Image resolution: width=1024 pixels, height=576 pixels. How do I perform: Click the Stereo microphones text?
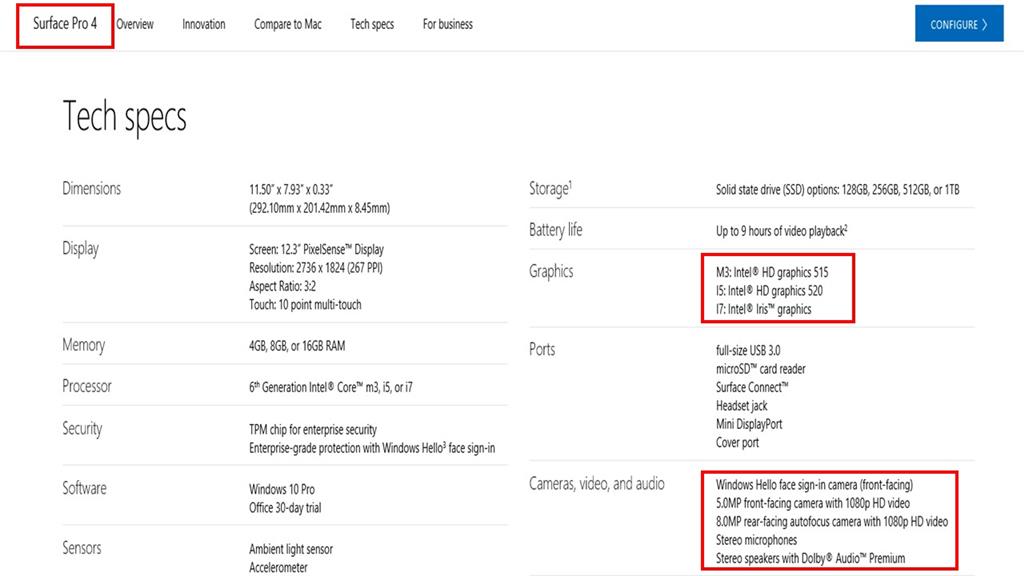coord(756,540)
